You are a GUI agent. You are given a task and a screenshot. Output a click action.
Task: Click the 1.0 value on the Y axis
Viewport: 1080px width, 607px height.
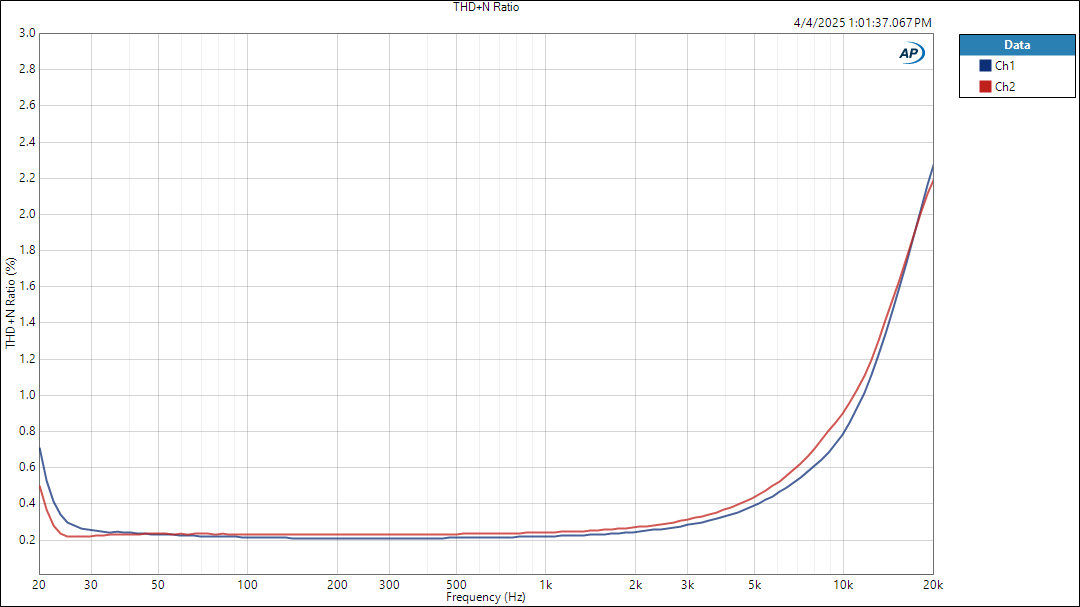pos(27,395)
